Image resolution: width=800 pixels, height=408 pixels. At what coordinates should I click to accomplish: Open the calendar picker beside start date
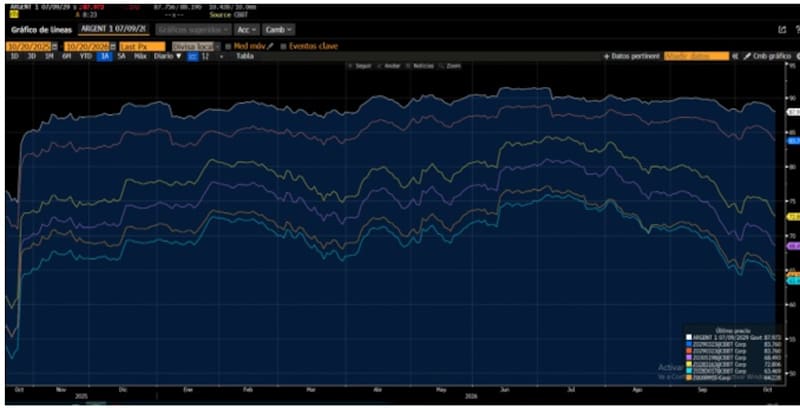[x=55, y=46]
